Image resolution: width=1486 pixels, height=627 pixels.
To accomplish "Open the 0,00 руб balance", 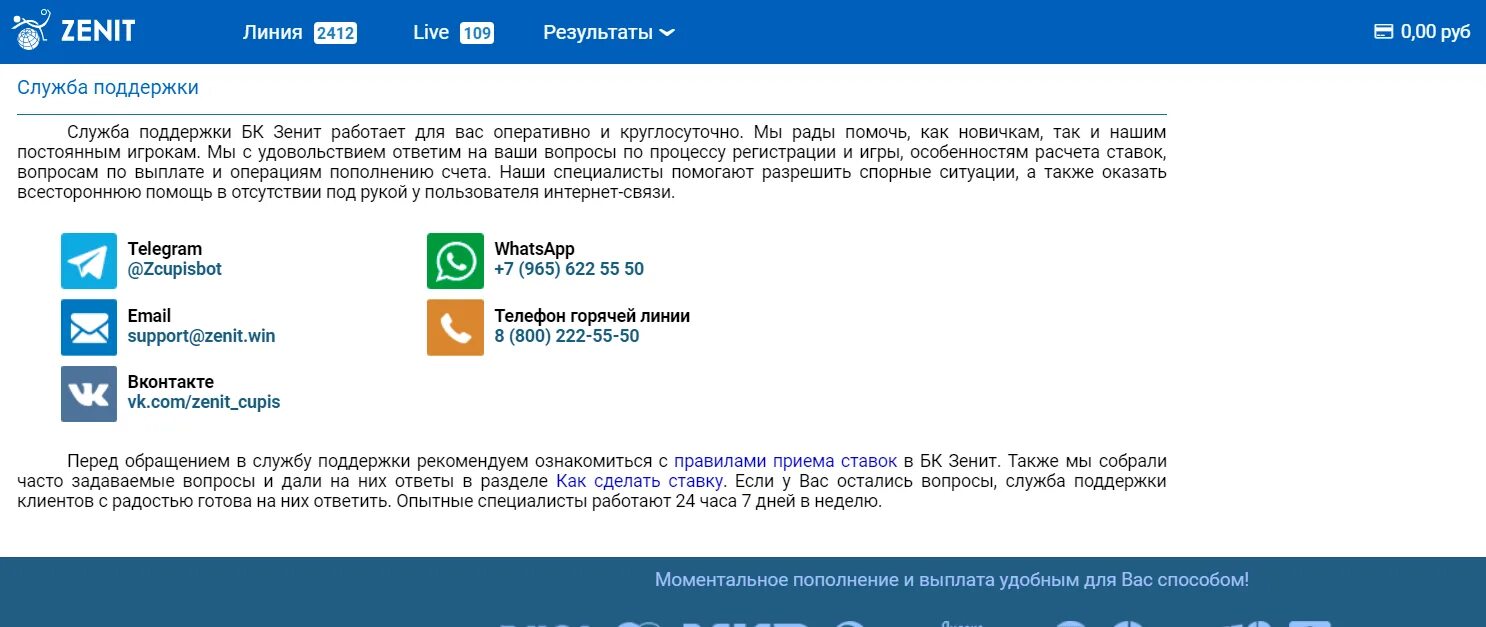I will (x=1435, y=32).
